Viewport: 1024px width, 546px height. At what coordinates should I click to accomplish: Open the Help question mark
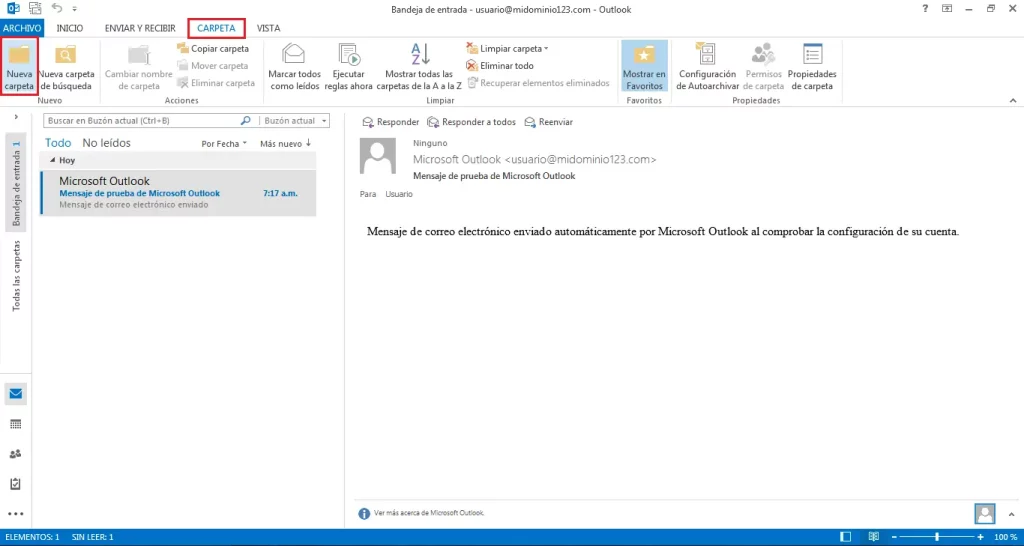[x=925, y=9]
